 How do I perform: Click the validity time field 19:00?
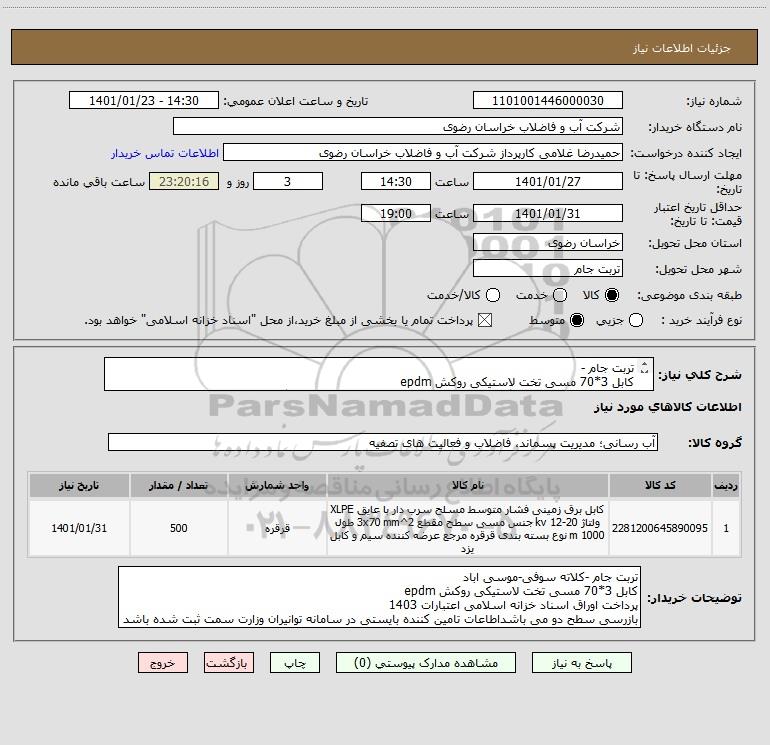pos(396,213)
